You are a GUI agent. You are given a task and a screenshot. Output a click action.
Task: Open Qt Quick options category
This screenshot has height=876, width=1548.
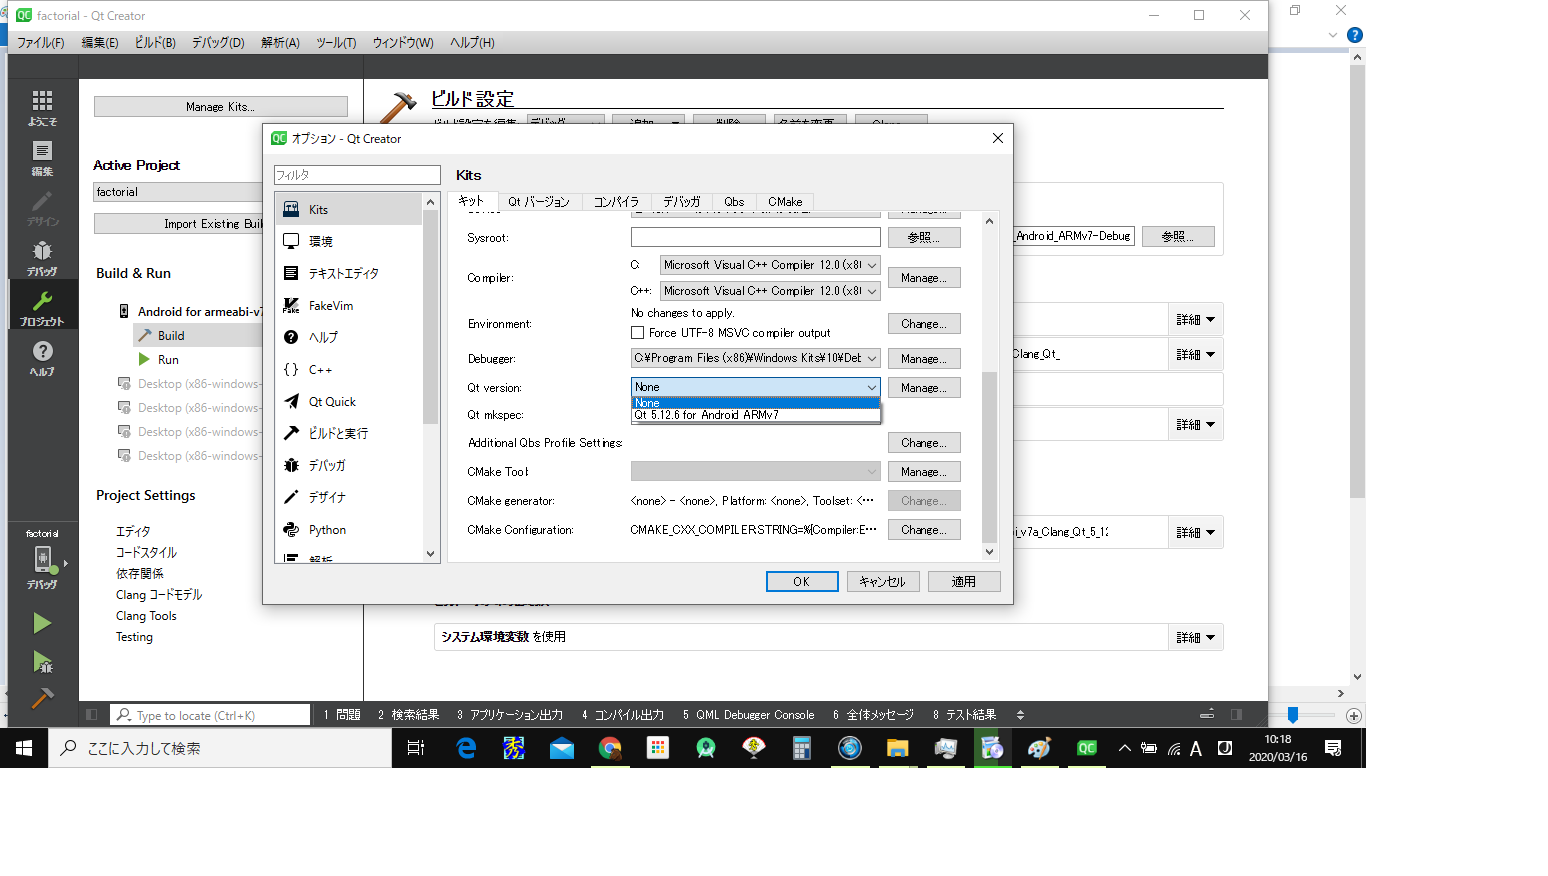tap(350, 401)
